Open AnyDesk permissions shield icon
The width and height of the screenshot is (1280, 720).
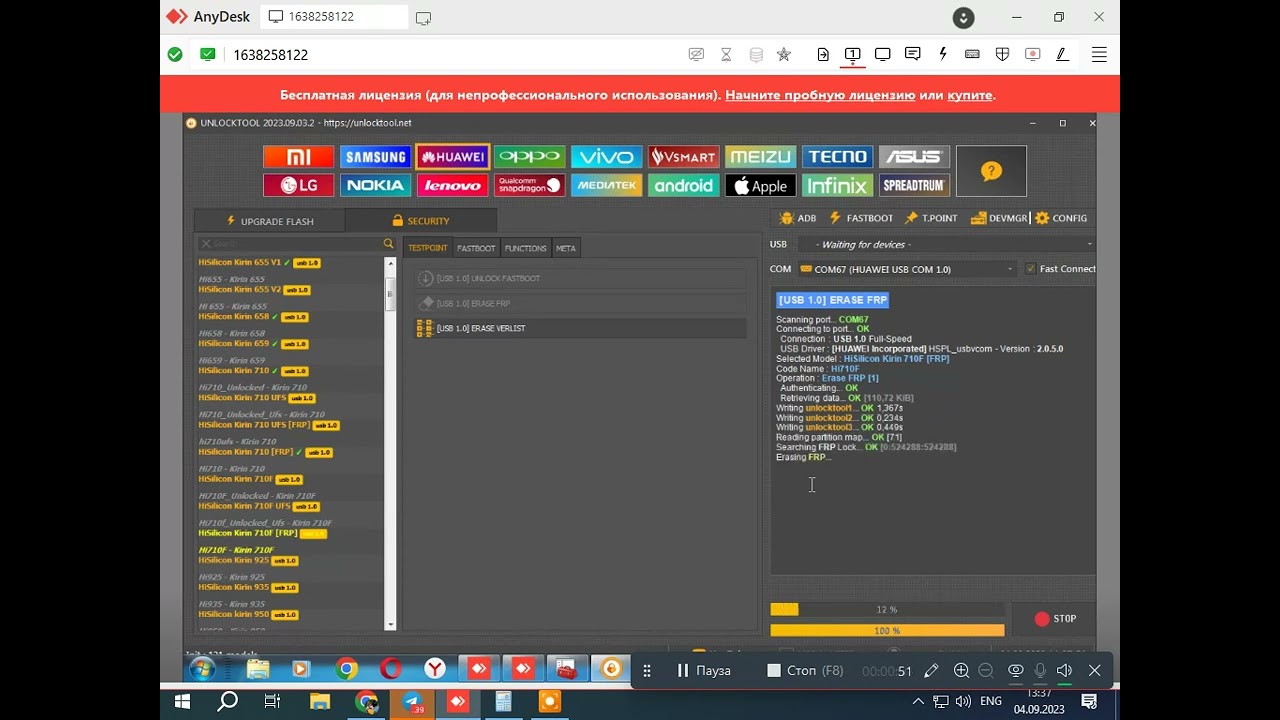coord(1002,54)
